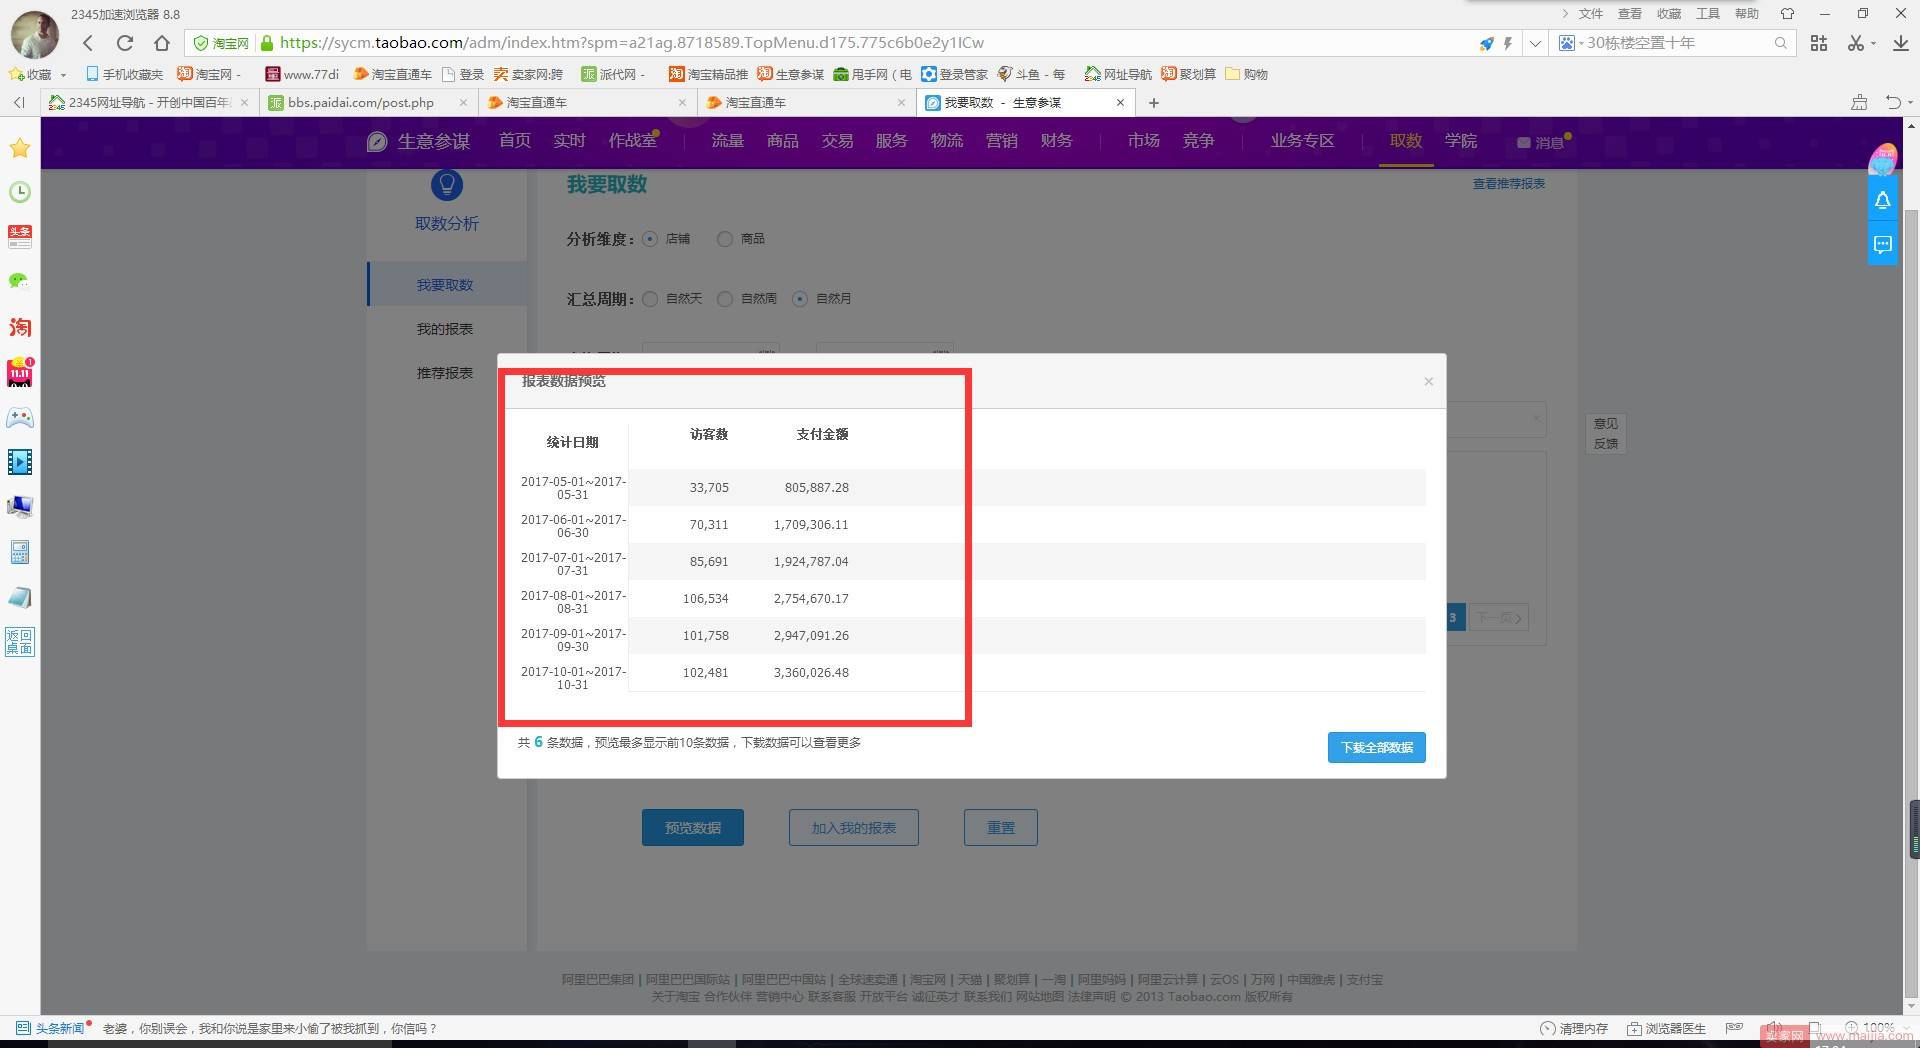Image resolution: width=1920 pixels, height=1048 pixels.
Task: Open the 头条新闻 status bar entry
Action: pos(52,1028)
